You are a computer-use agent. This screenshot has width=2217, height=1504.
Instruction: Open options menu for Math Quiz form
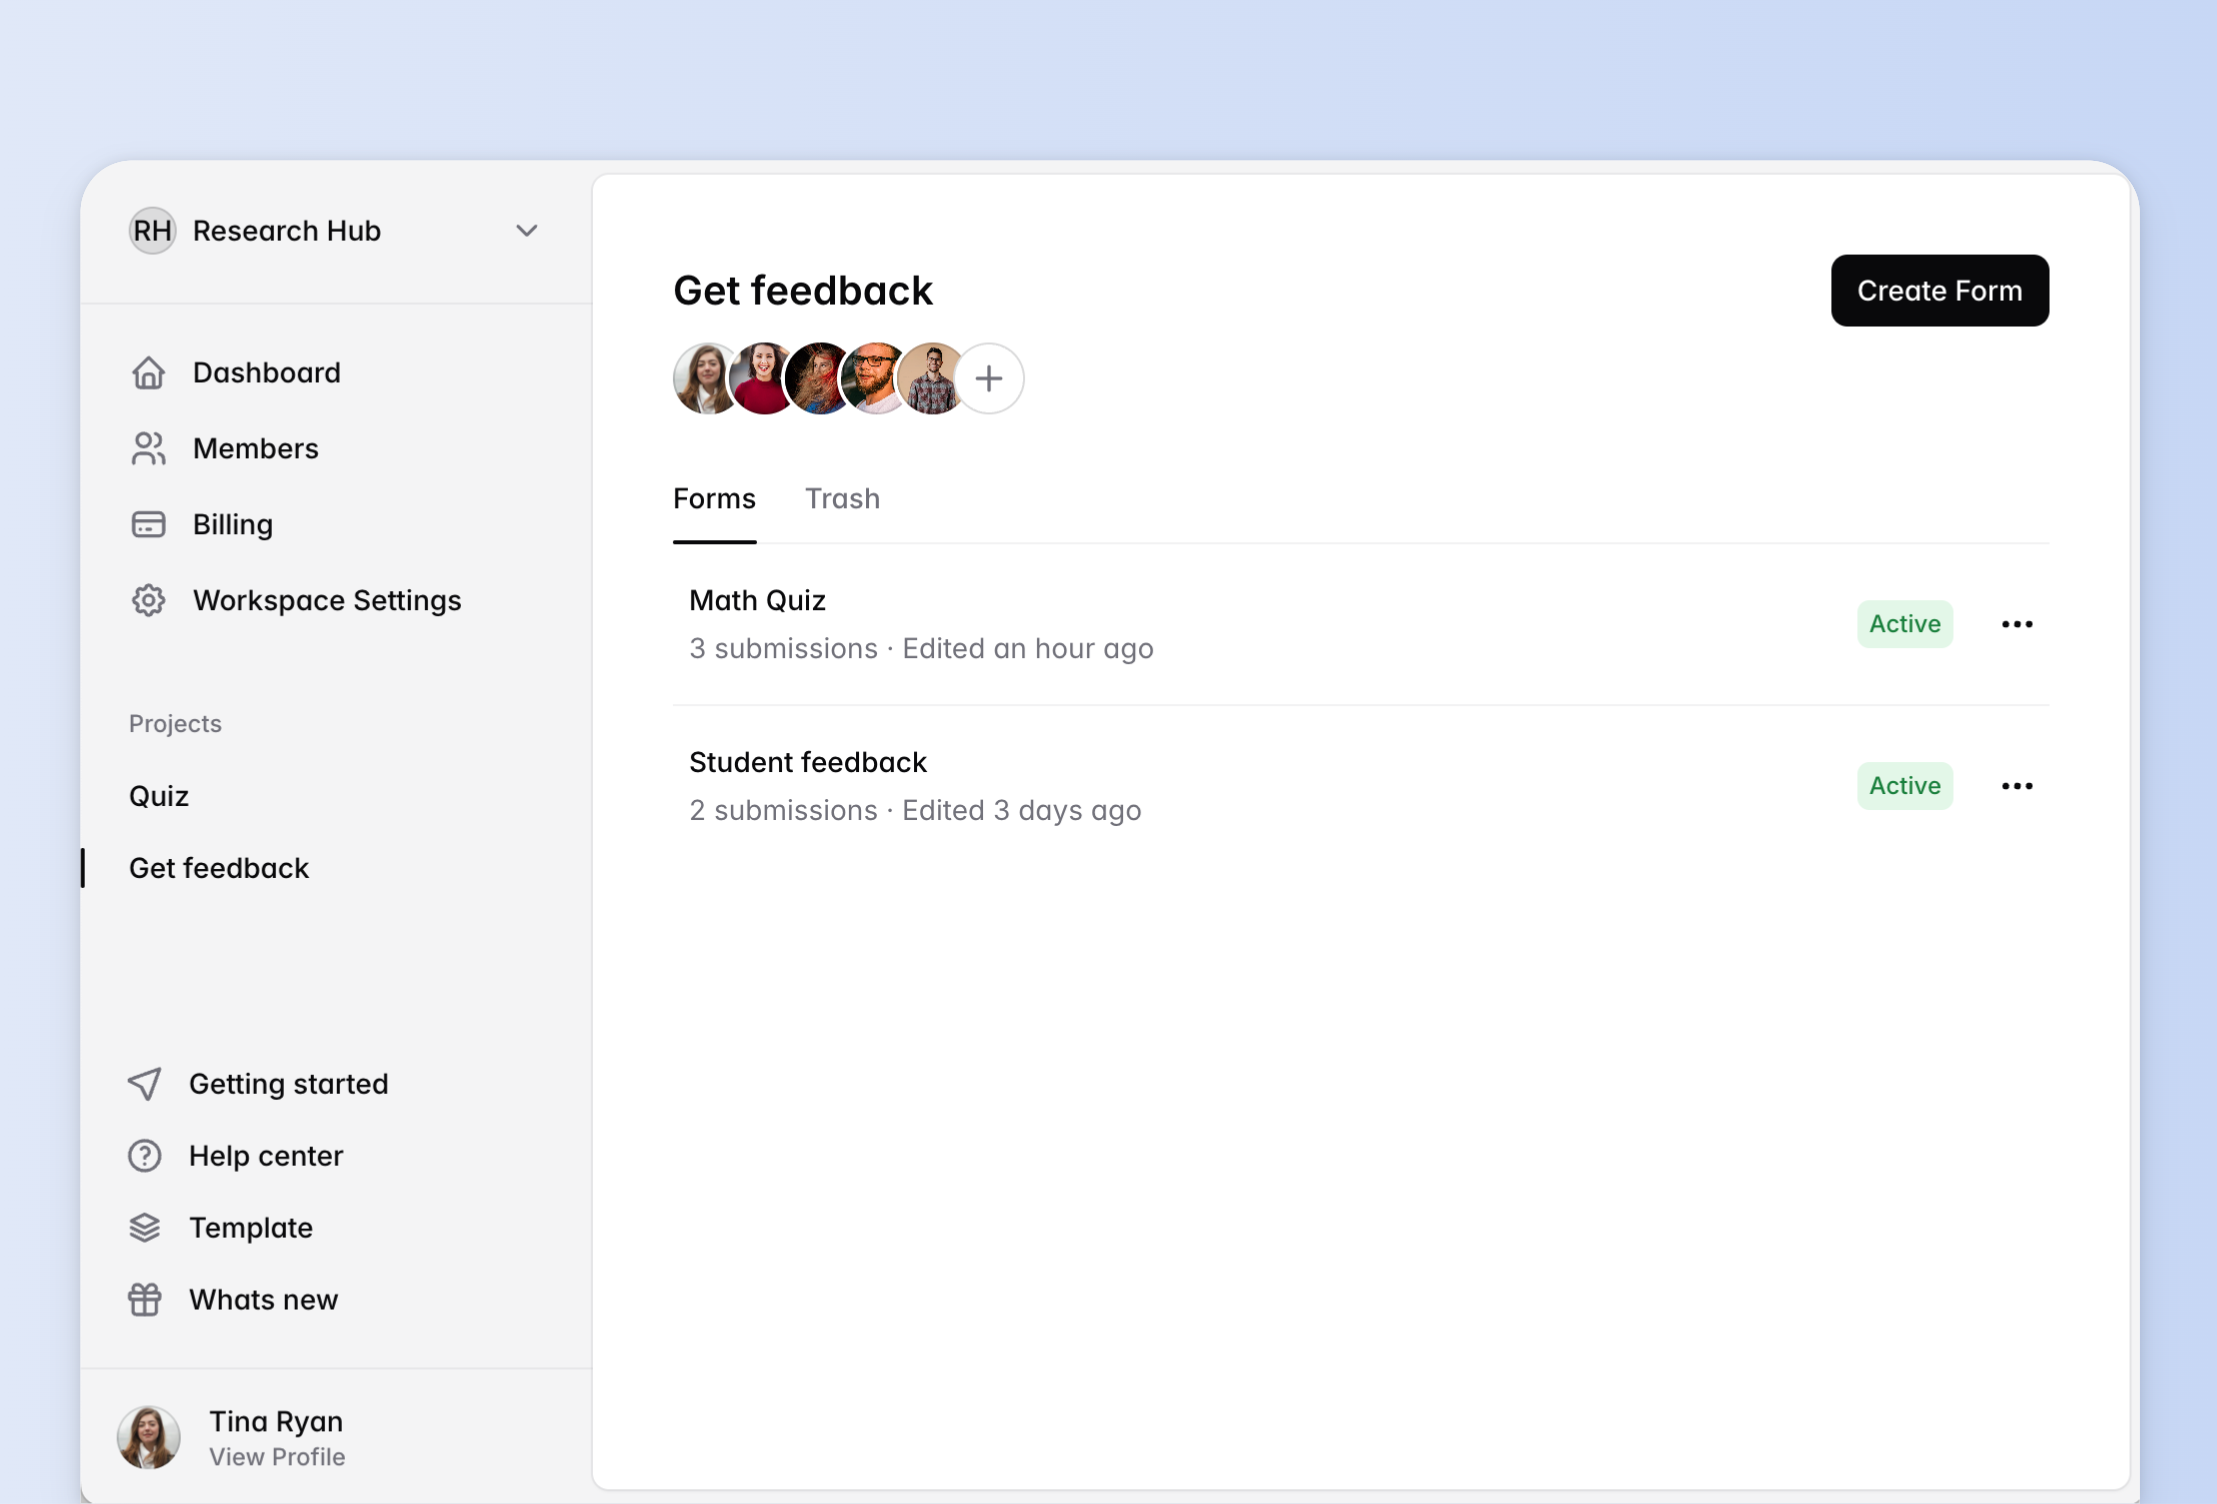(x=2015, y=623)
